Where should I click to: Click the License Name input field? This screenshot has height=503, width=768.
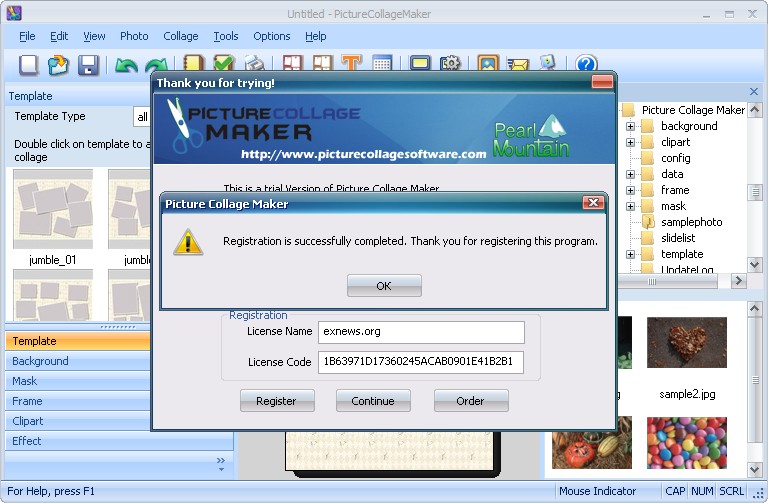coord(421,332)
